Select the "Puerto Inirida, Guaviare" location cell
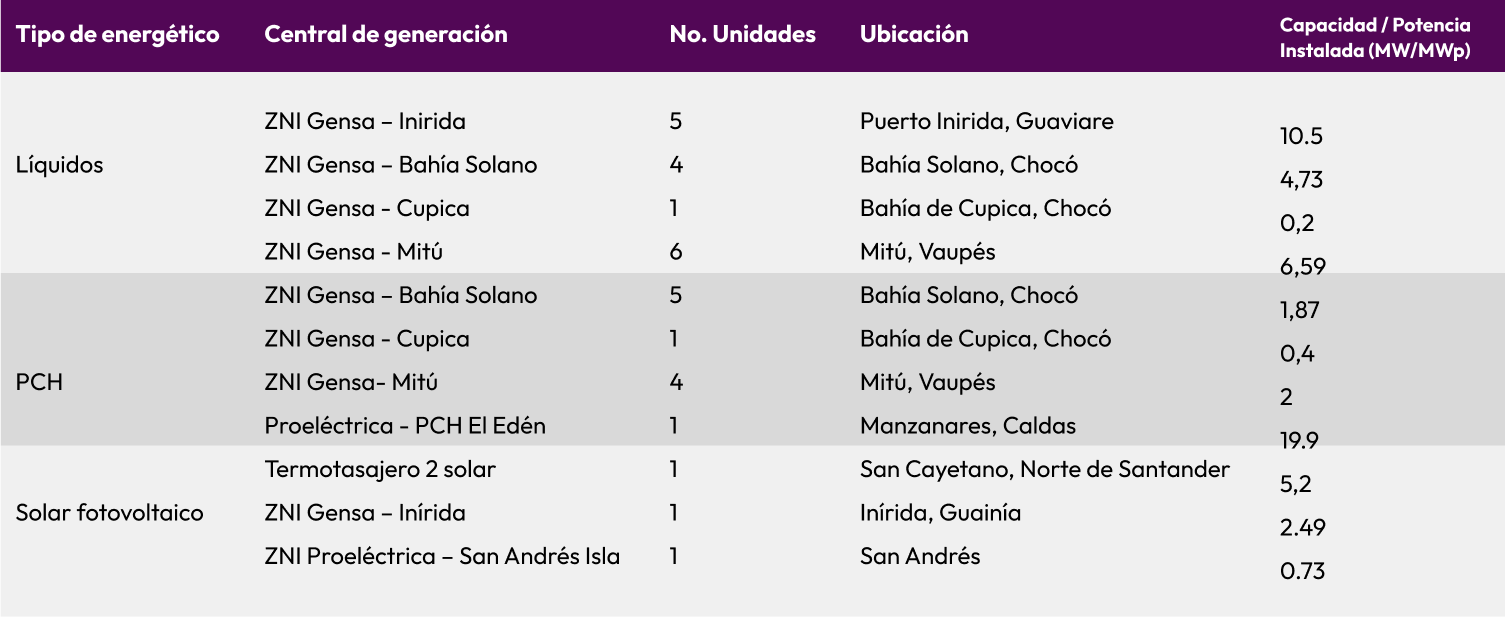The height and width of the screenshot is (617, 1505). coord(986,121)
